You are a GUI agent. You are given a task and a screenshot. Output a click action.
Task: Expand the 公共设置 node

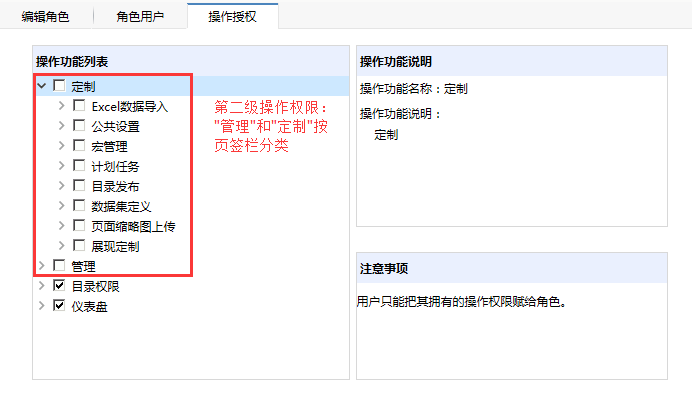[62, 126]
